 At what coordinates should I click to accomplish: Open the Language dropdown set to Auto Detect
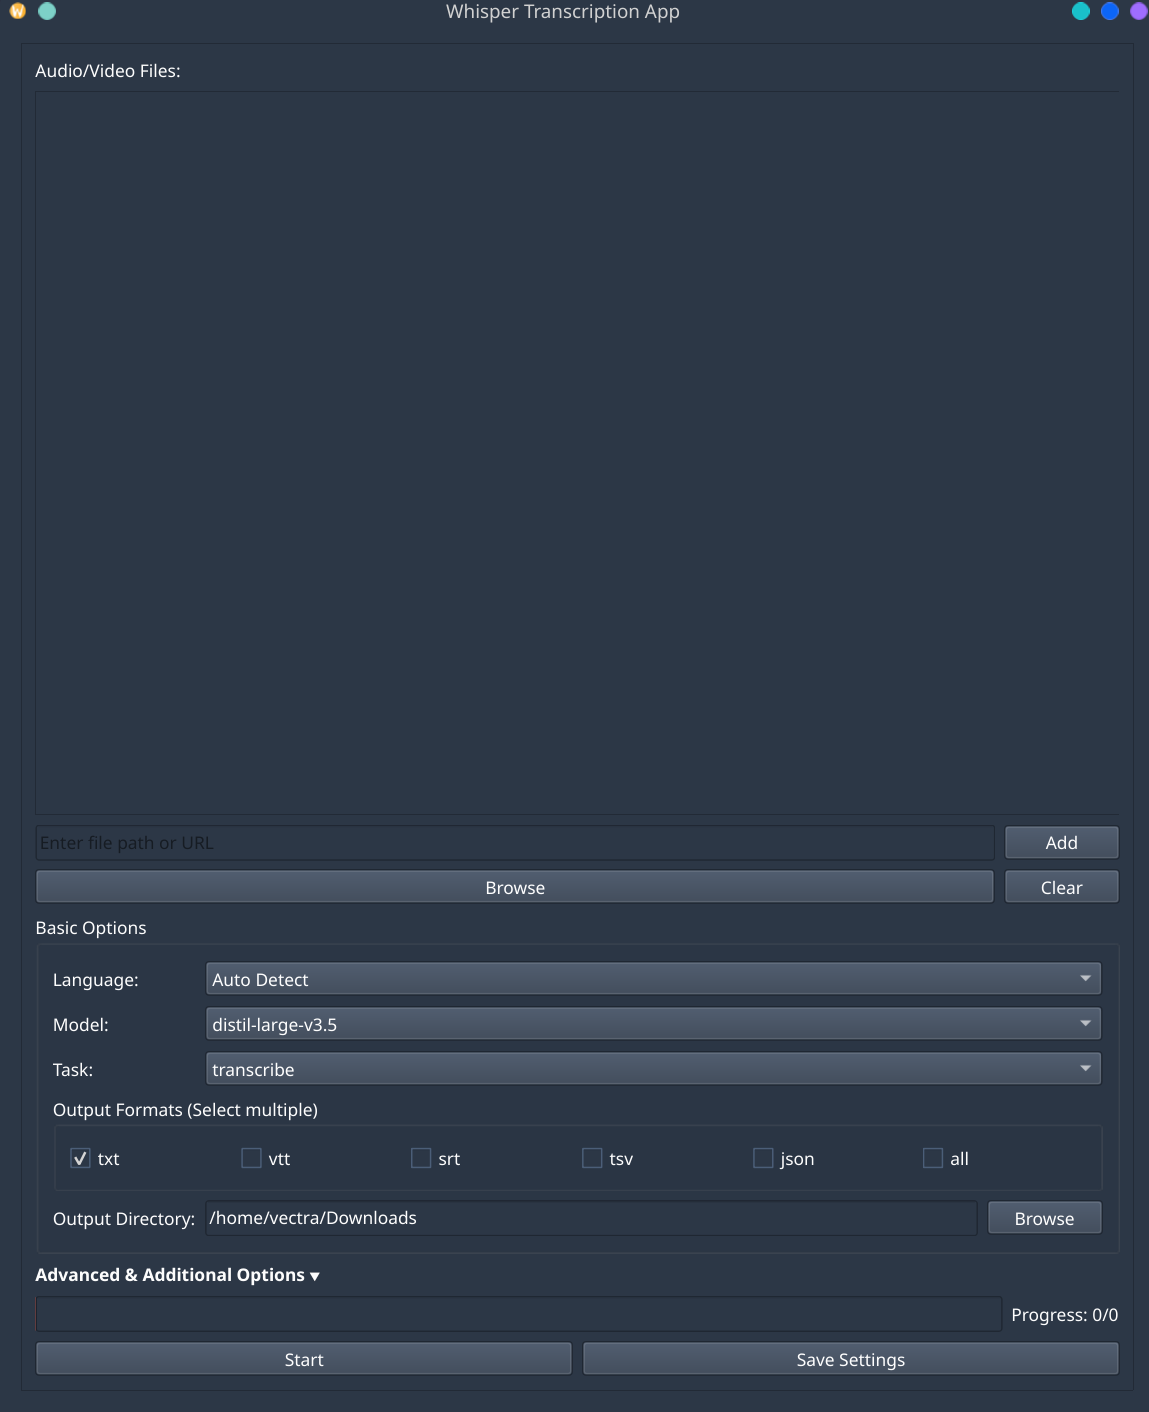pyautogui.click(x=653, y=979)
